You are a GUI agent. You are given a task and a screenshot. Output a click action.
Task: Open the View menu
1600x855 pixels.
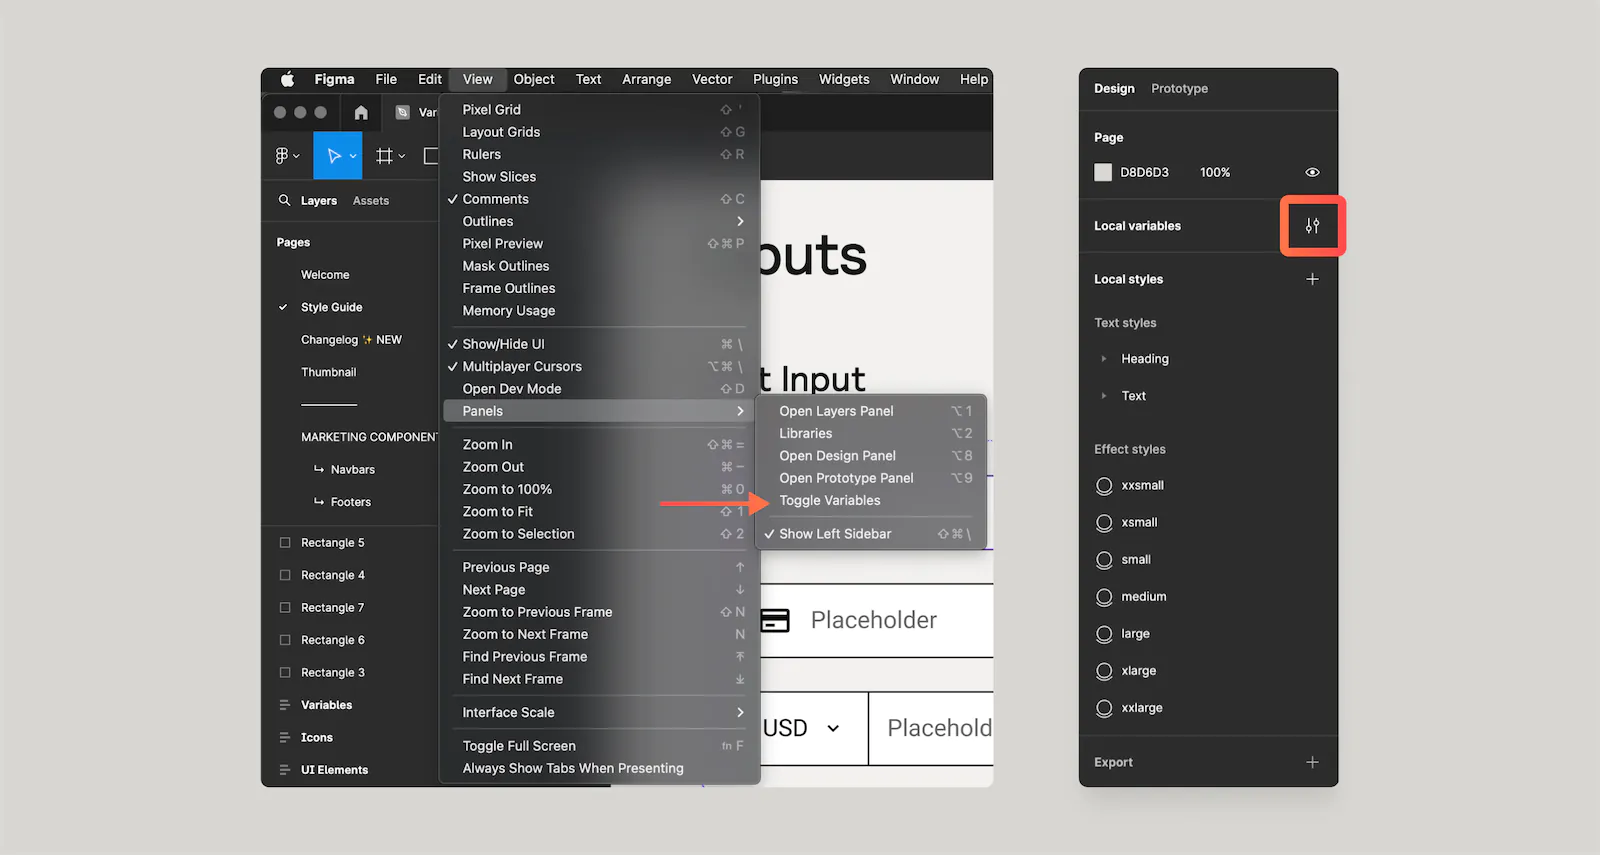(x=477, y=79)
